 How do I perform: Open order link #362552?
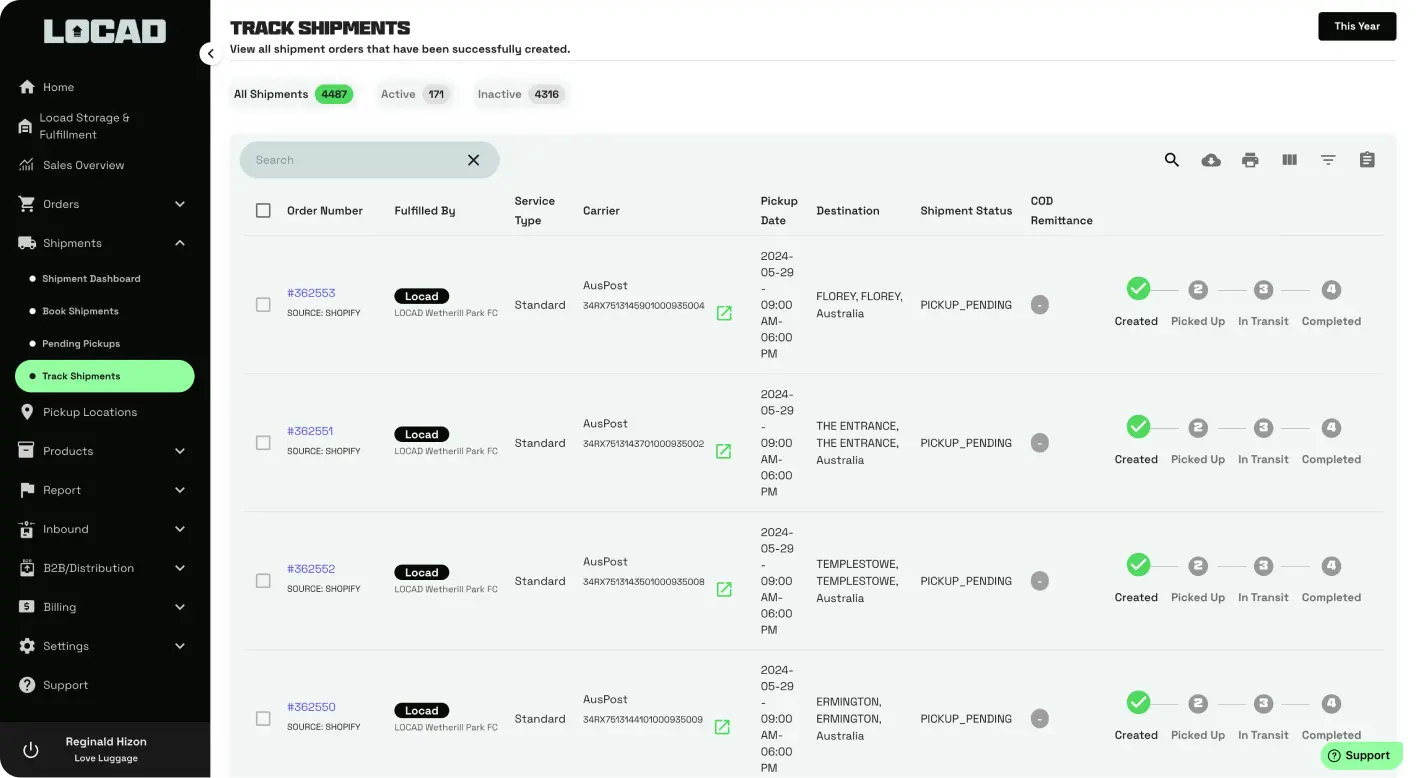[311, 569]
